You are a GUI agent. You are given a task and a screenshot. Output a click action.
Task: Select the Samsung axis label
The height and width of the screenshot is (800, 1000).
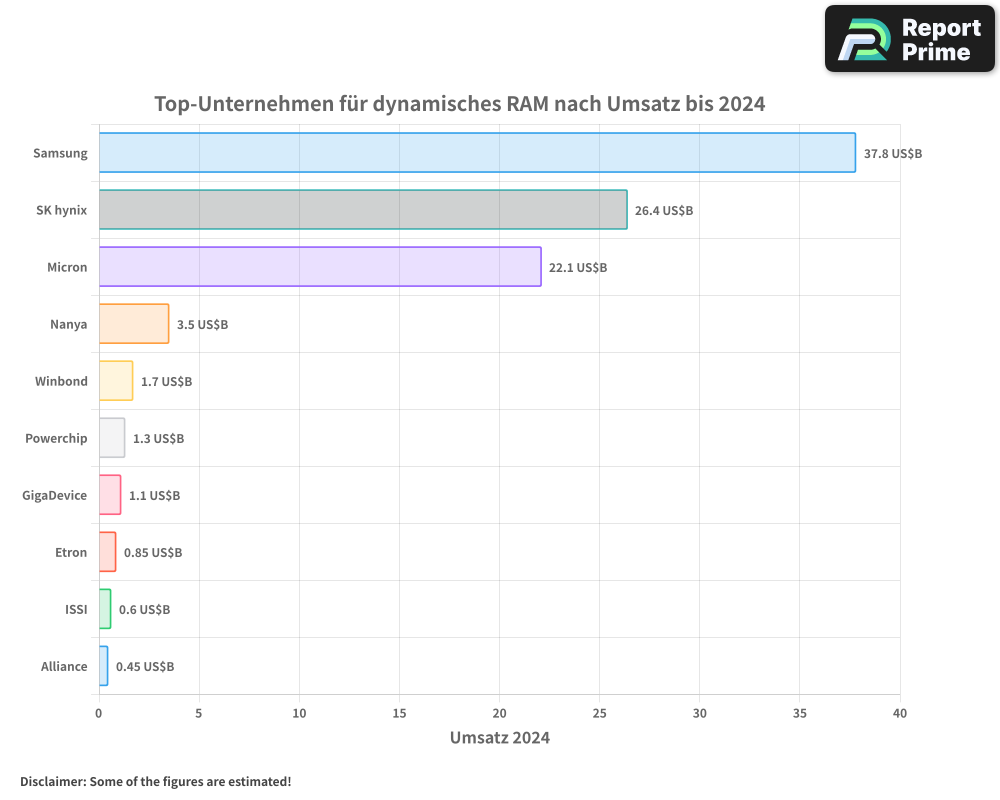tap(60, 153)
